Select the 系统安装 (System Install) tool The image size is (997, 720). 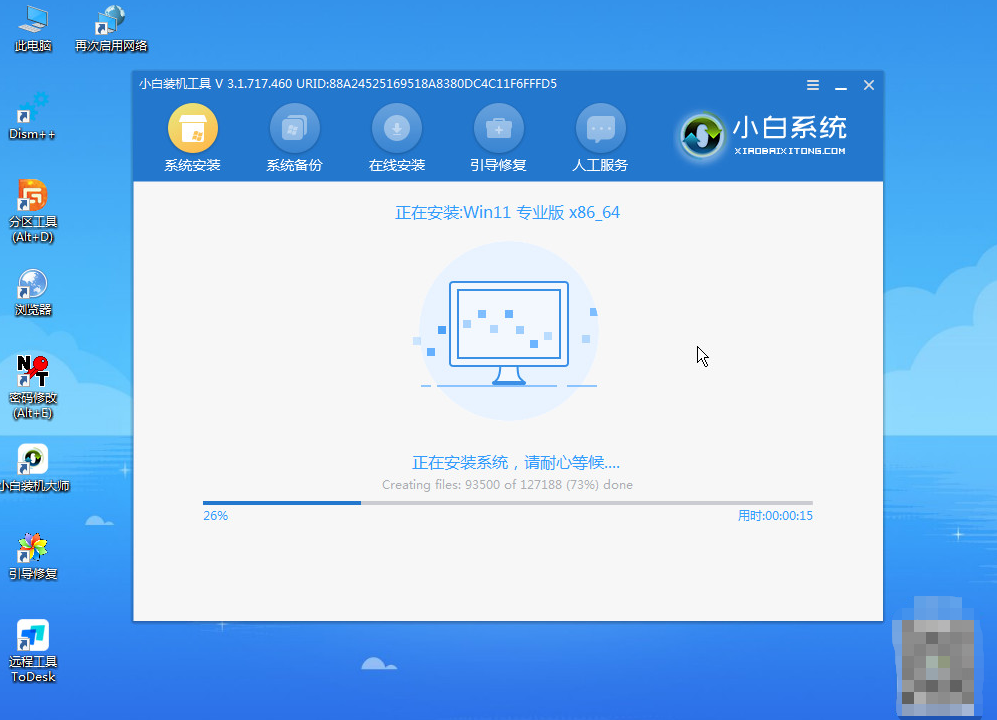(192, 135)
